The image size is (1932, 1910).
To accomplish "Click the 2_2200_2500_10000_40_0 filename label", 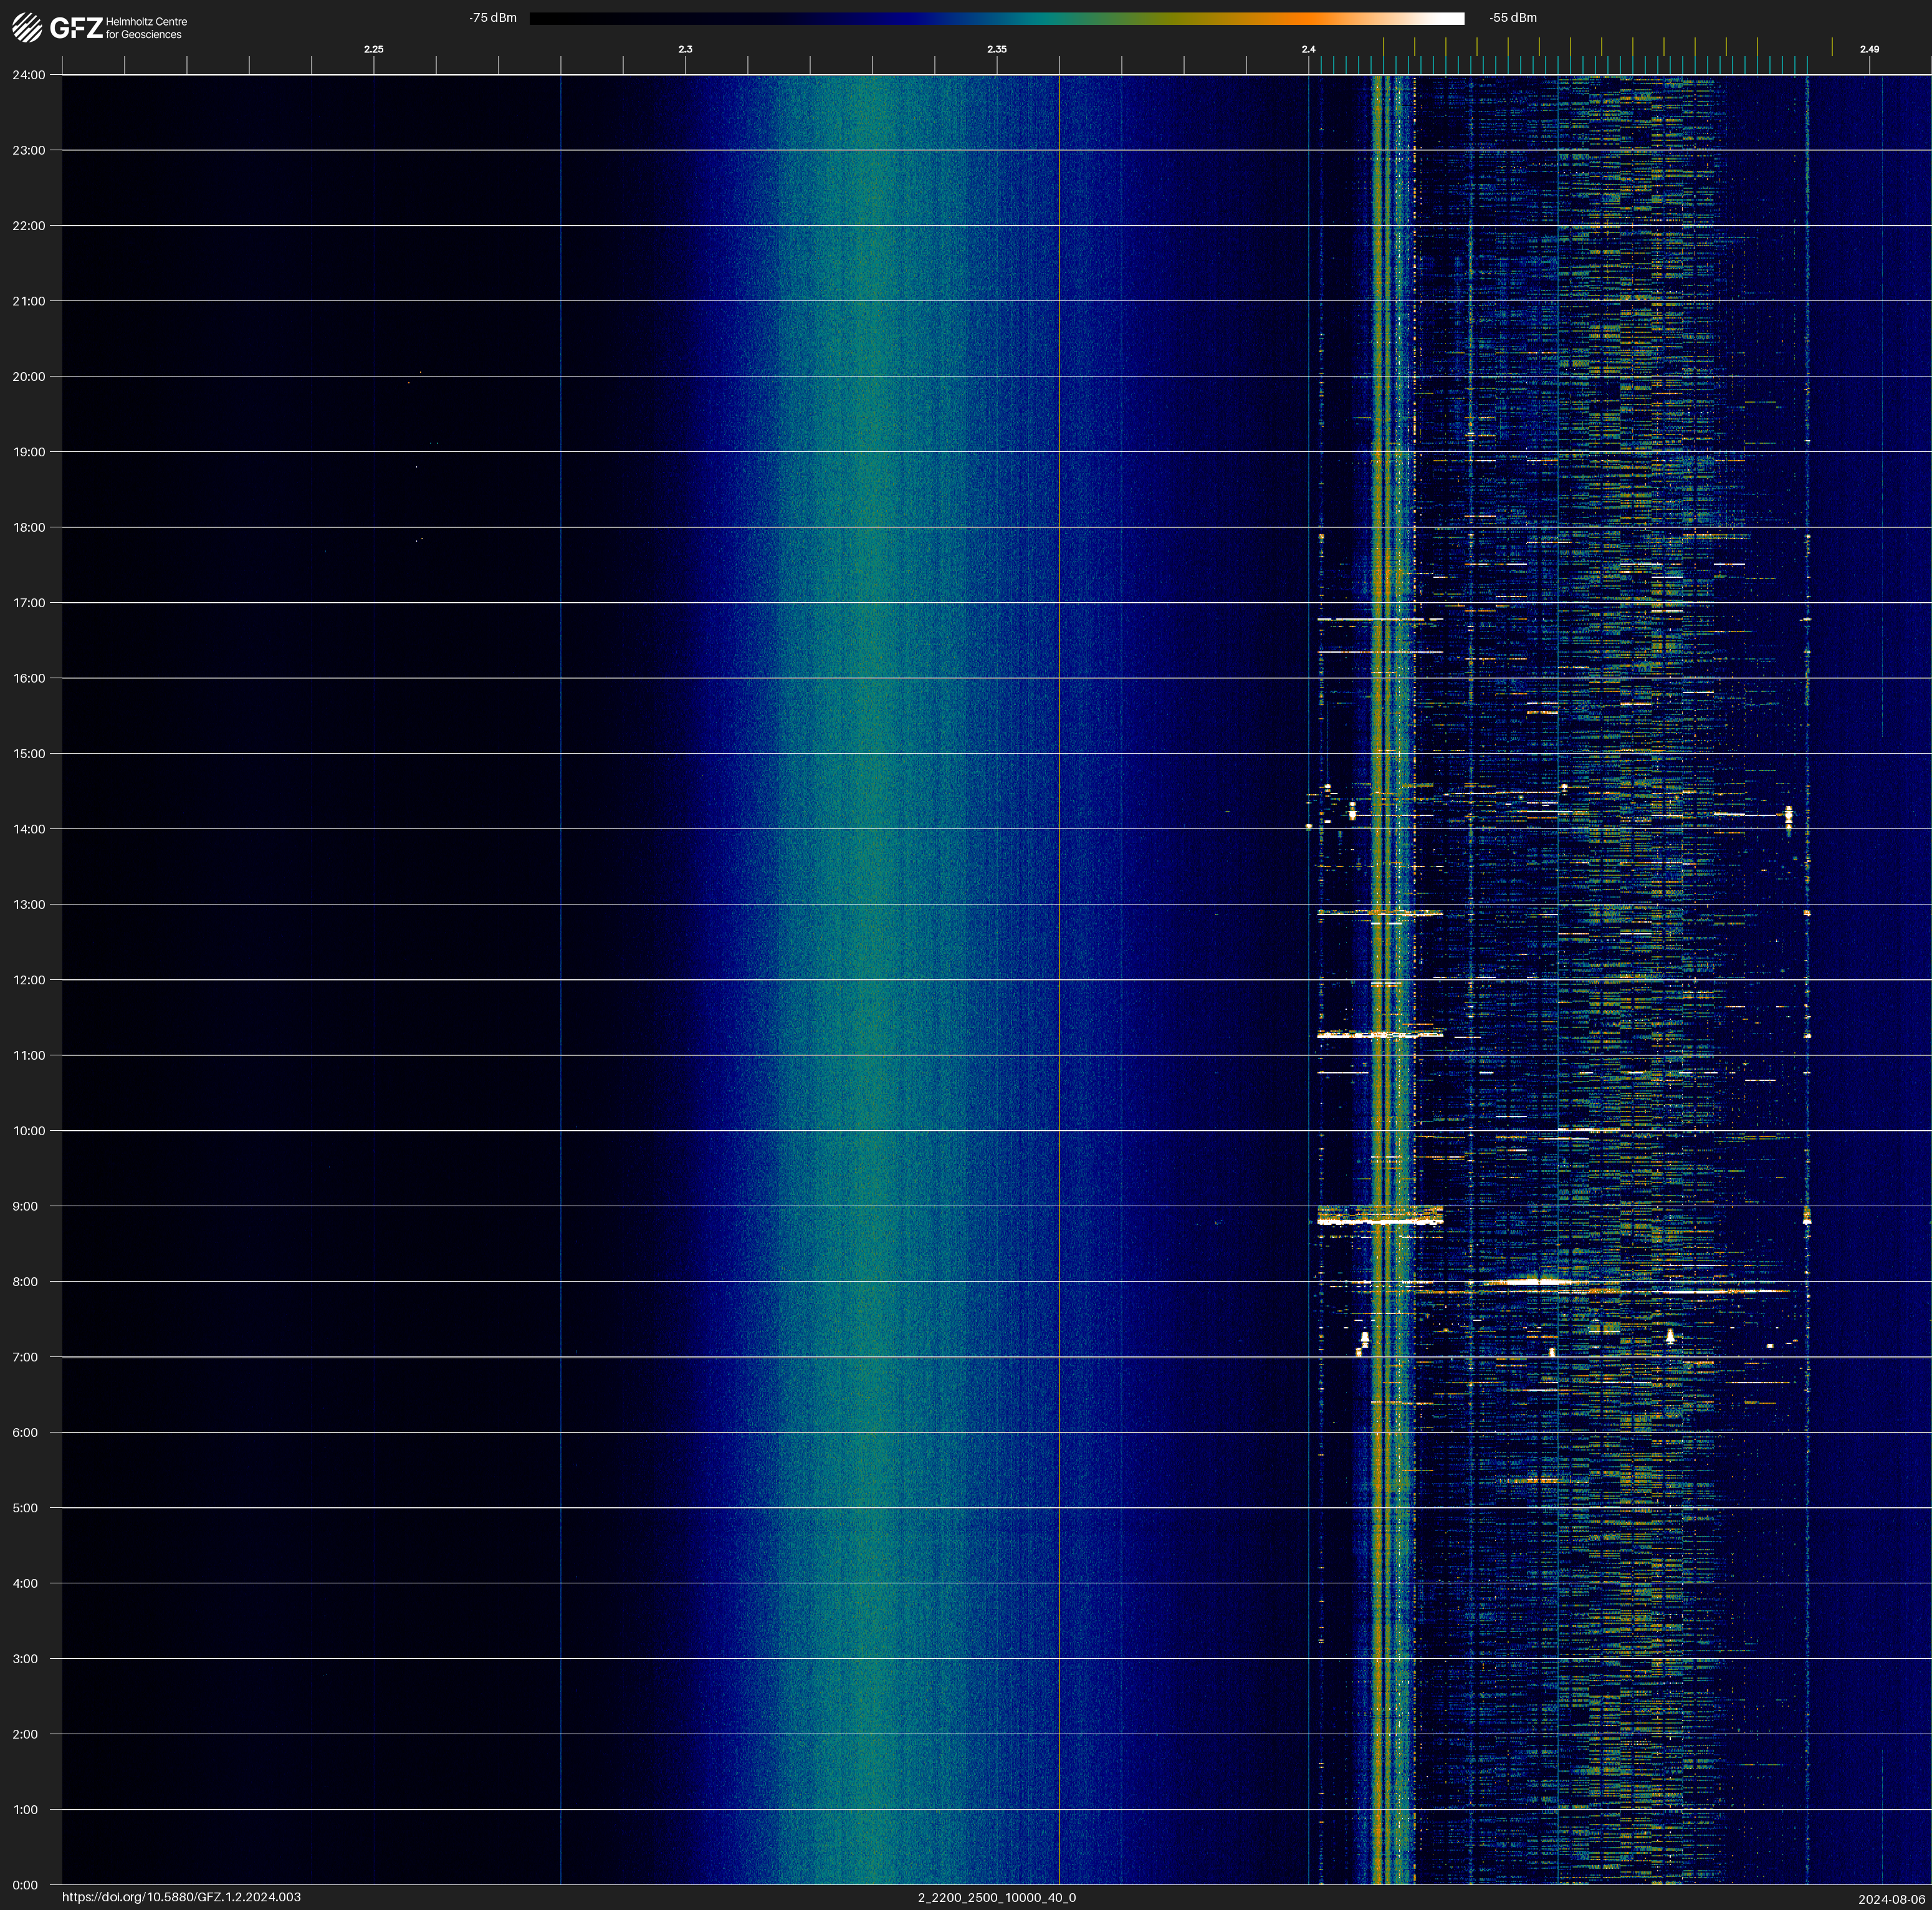I will [x=997, y=1897].
